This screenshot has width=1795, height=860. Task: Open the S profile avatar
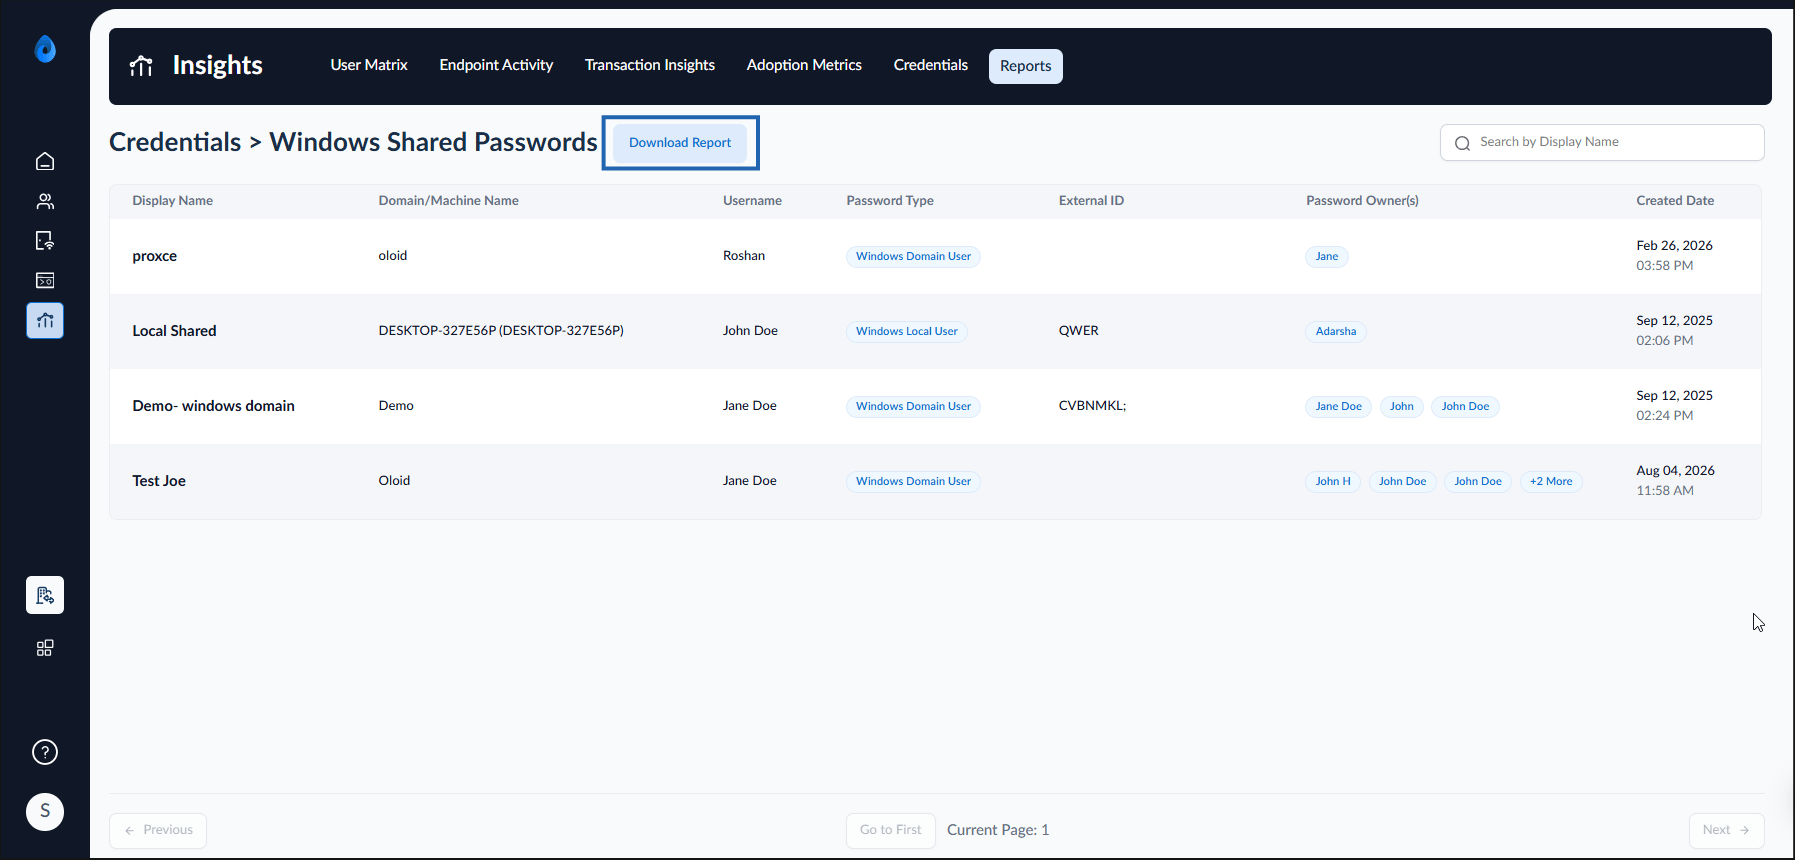[x=45, y=811]
